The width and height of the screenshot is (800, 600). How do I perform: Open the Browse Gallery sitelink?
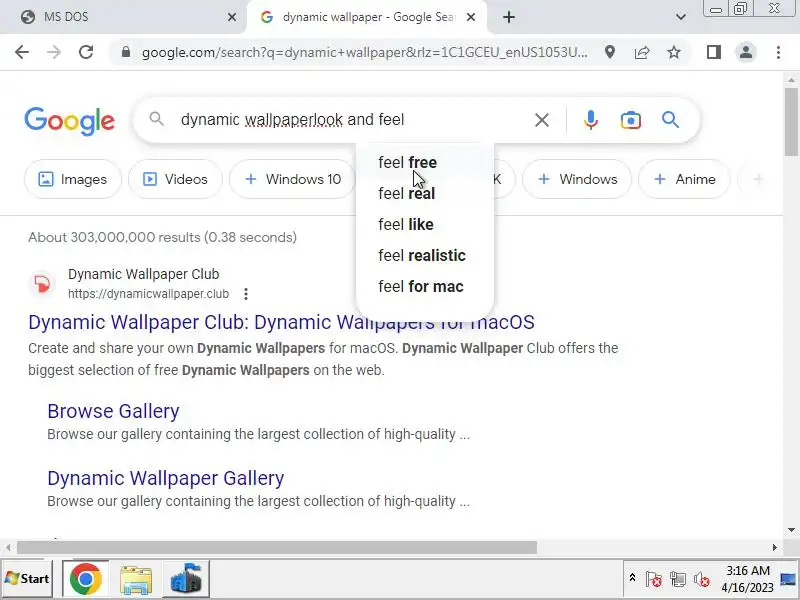pyautogui.click(x=113, y=411)
